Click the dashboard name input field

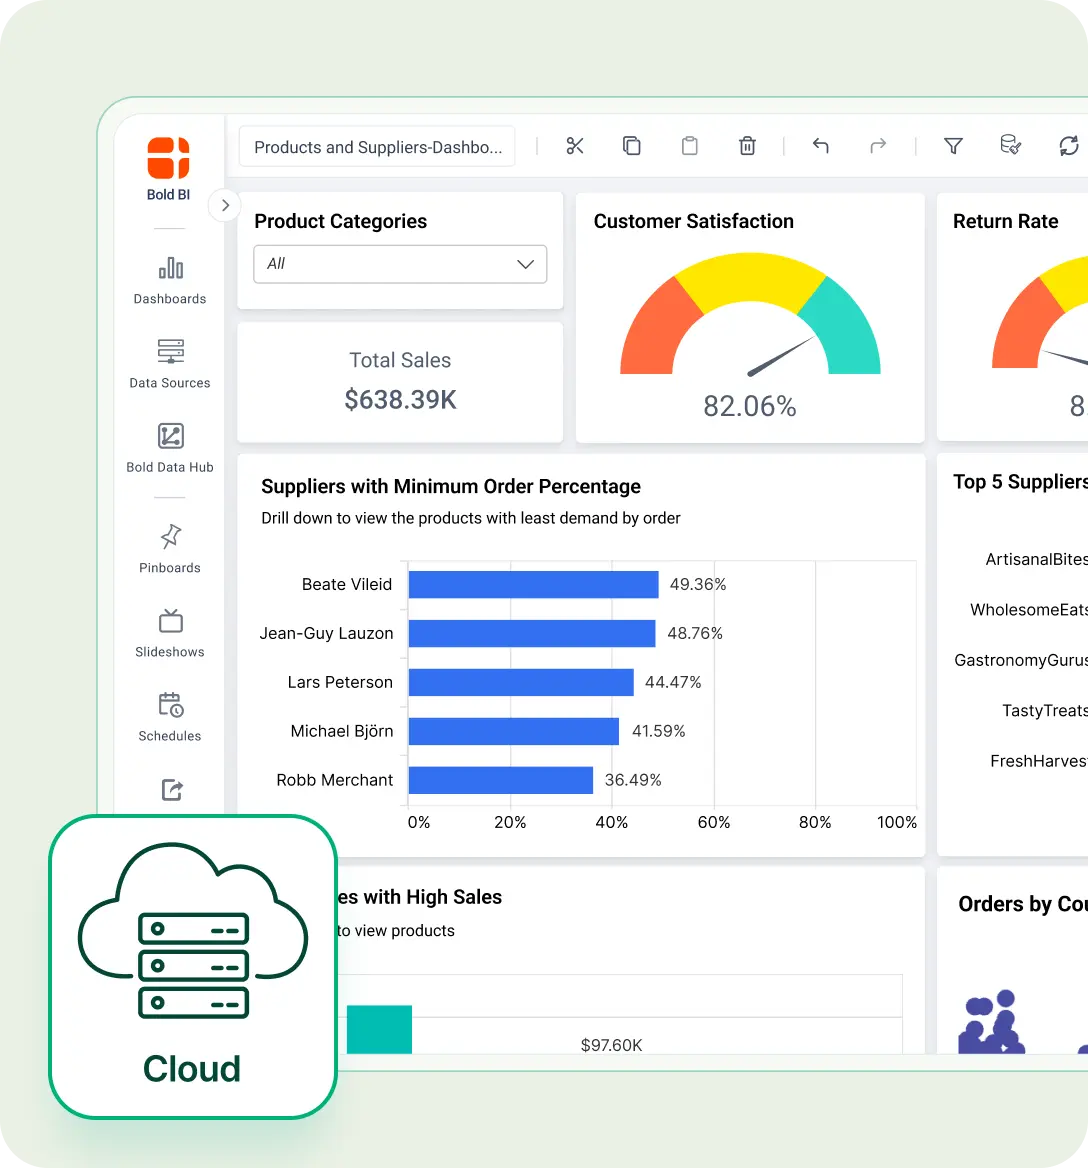coord(377,146)
